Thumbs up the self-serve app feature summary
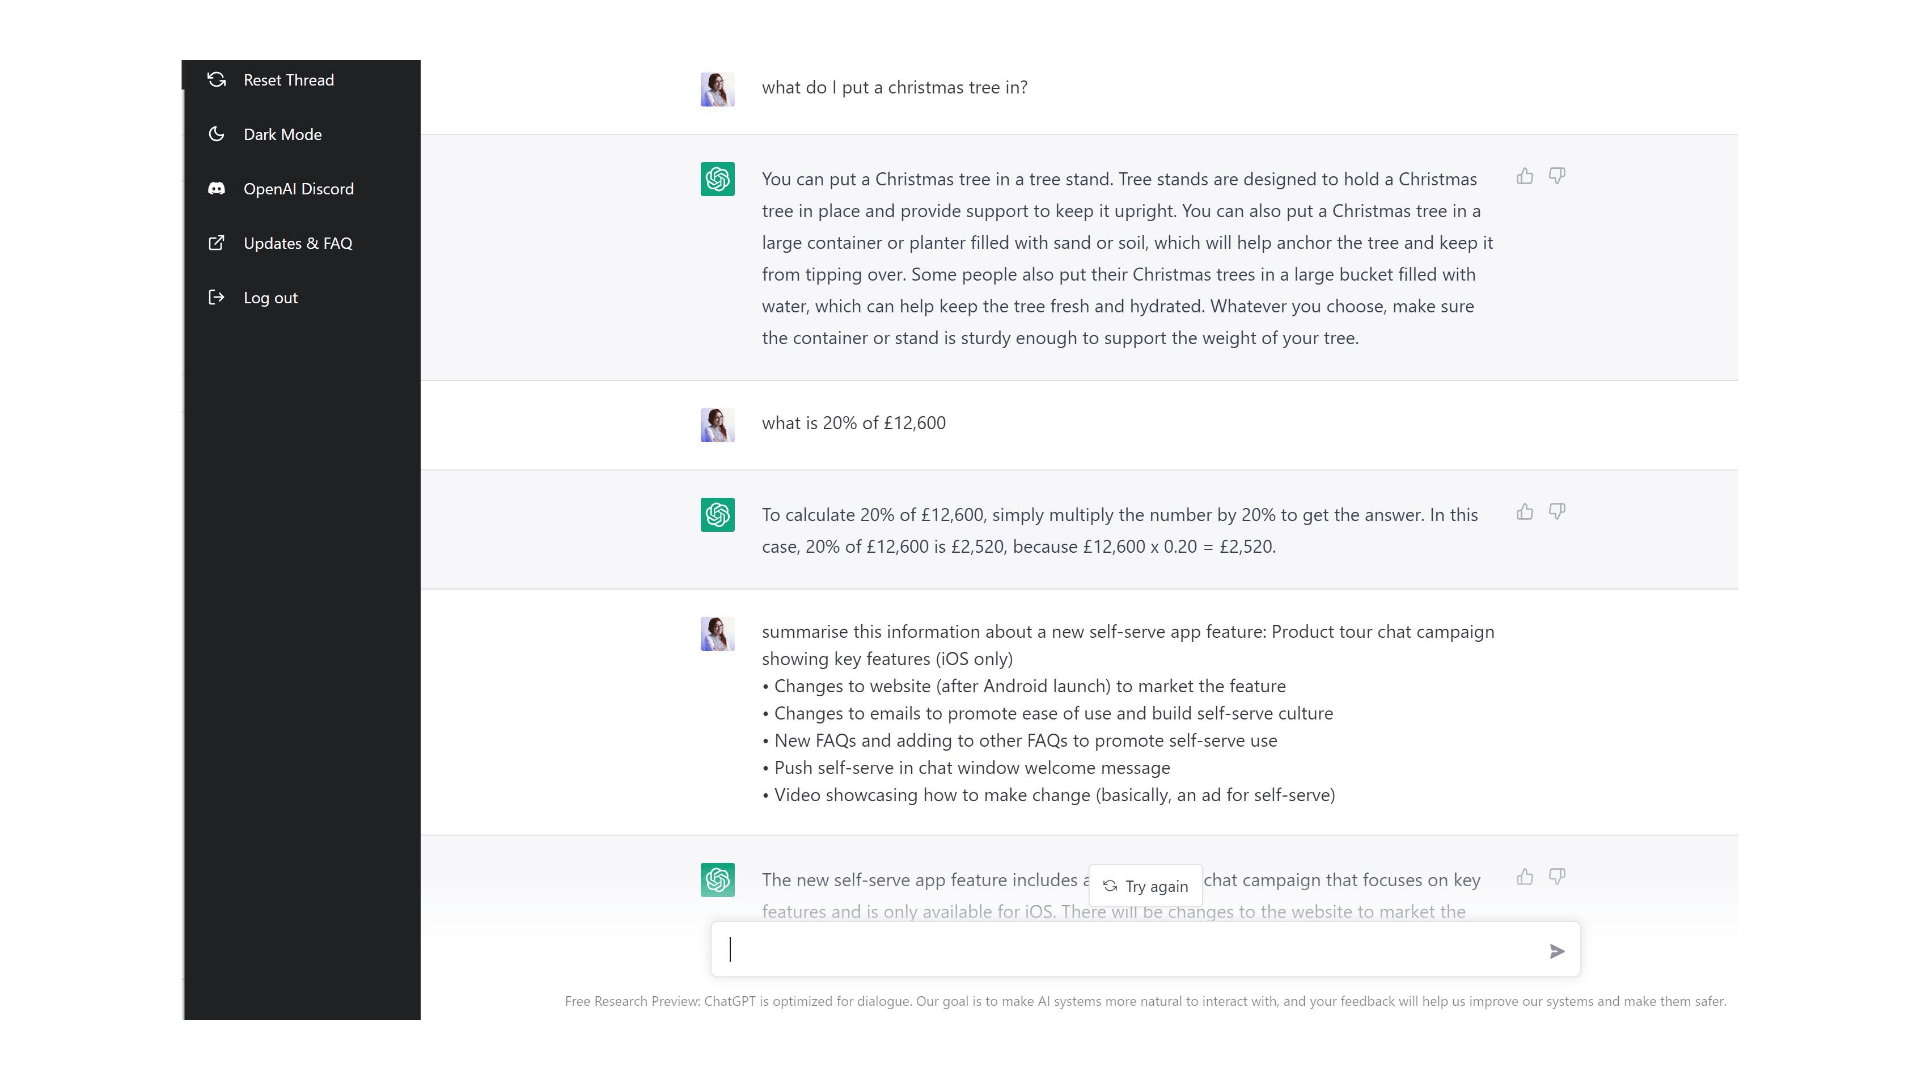This screenshot has height=1080, width=1920. tap(1525, 877)
